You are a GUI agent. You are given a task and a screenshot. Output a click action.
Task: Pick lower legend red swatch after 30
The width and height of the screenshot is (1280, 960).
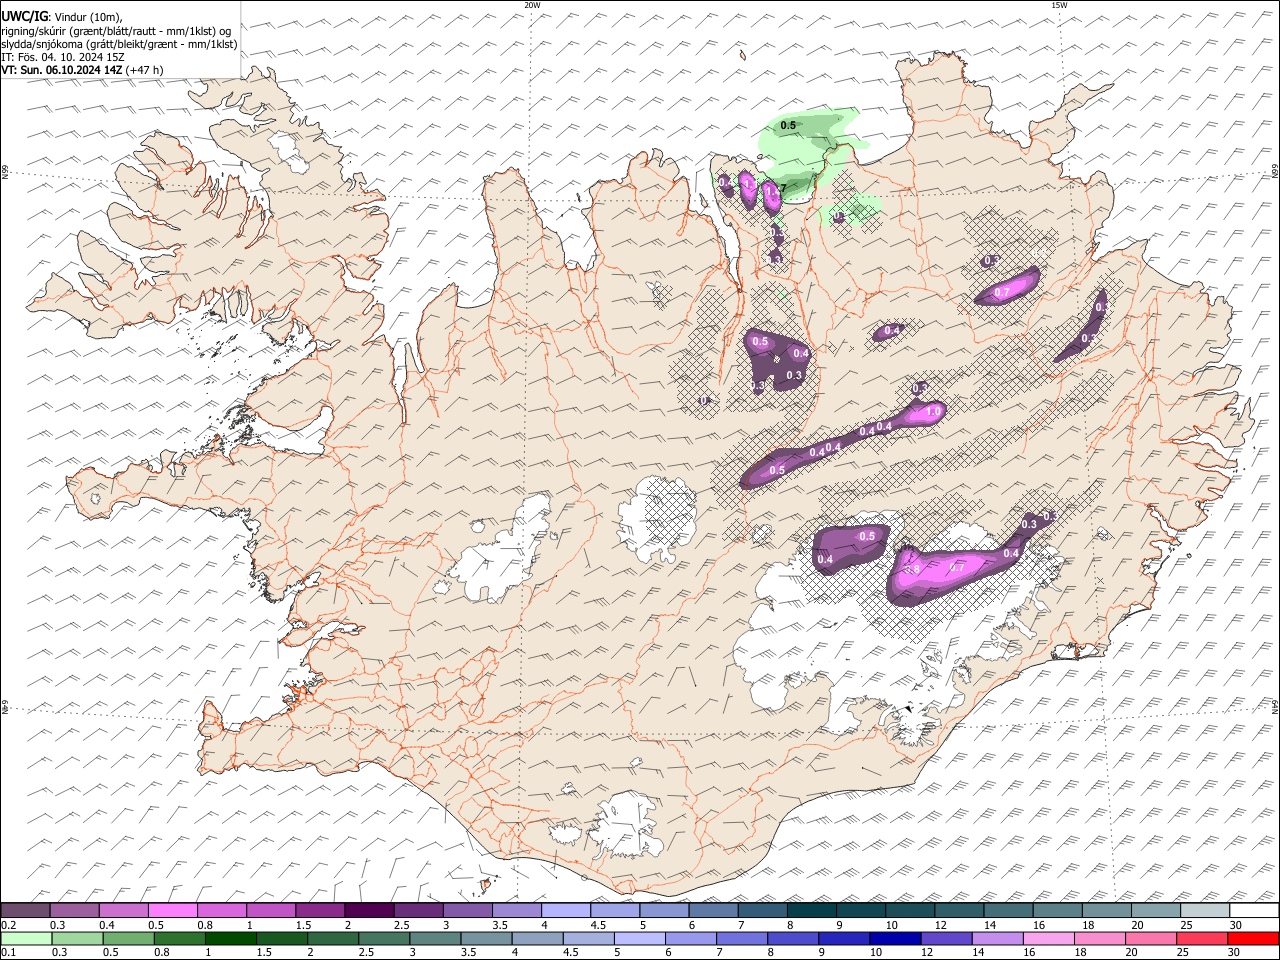tap(1254, 938)
